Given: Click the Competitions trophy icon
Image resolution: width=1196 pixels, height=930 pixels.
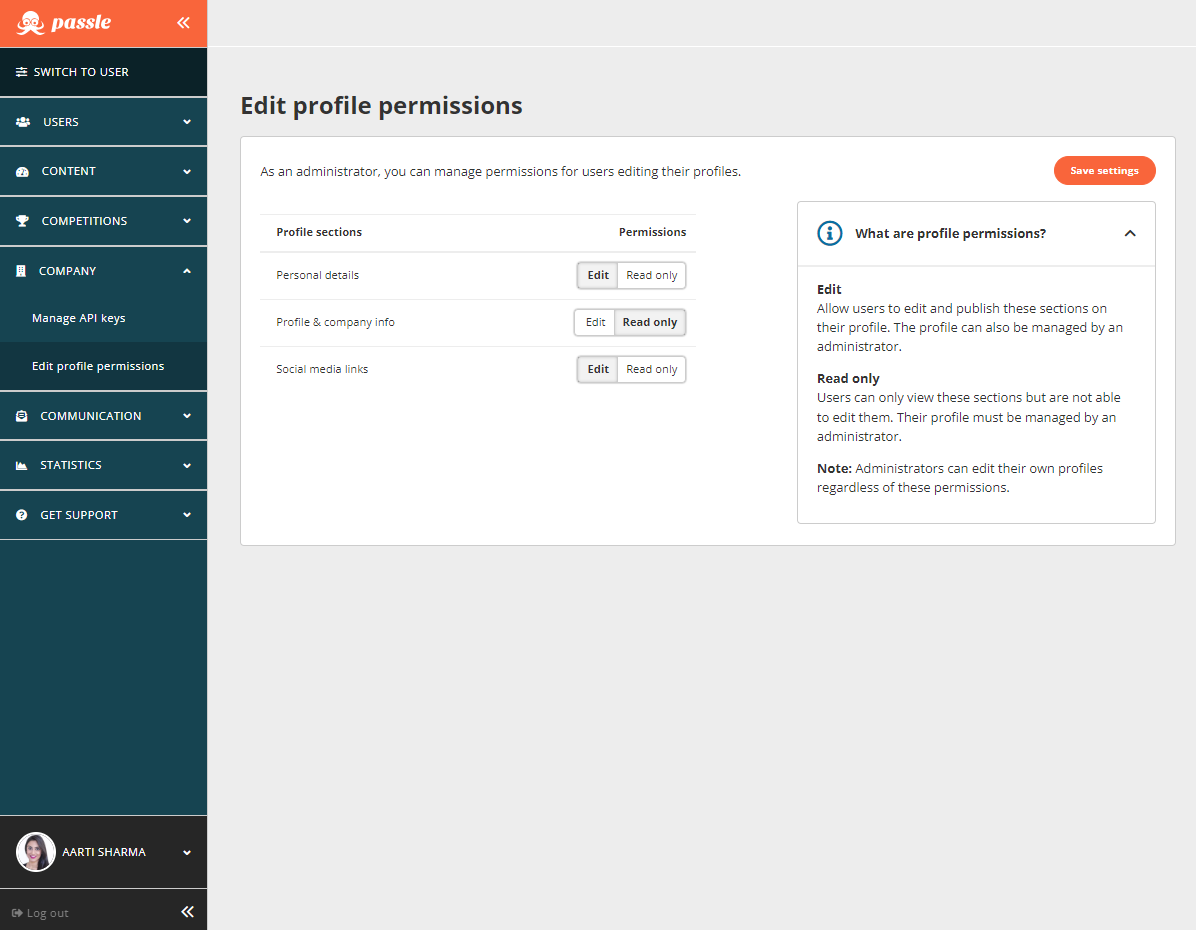Looking at the screenshot, I should [x=22, y=221].
